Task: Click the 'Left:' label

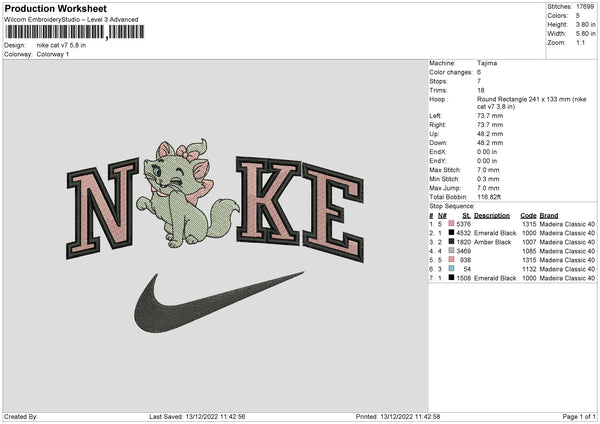Action: point(435,116)
